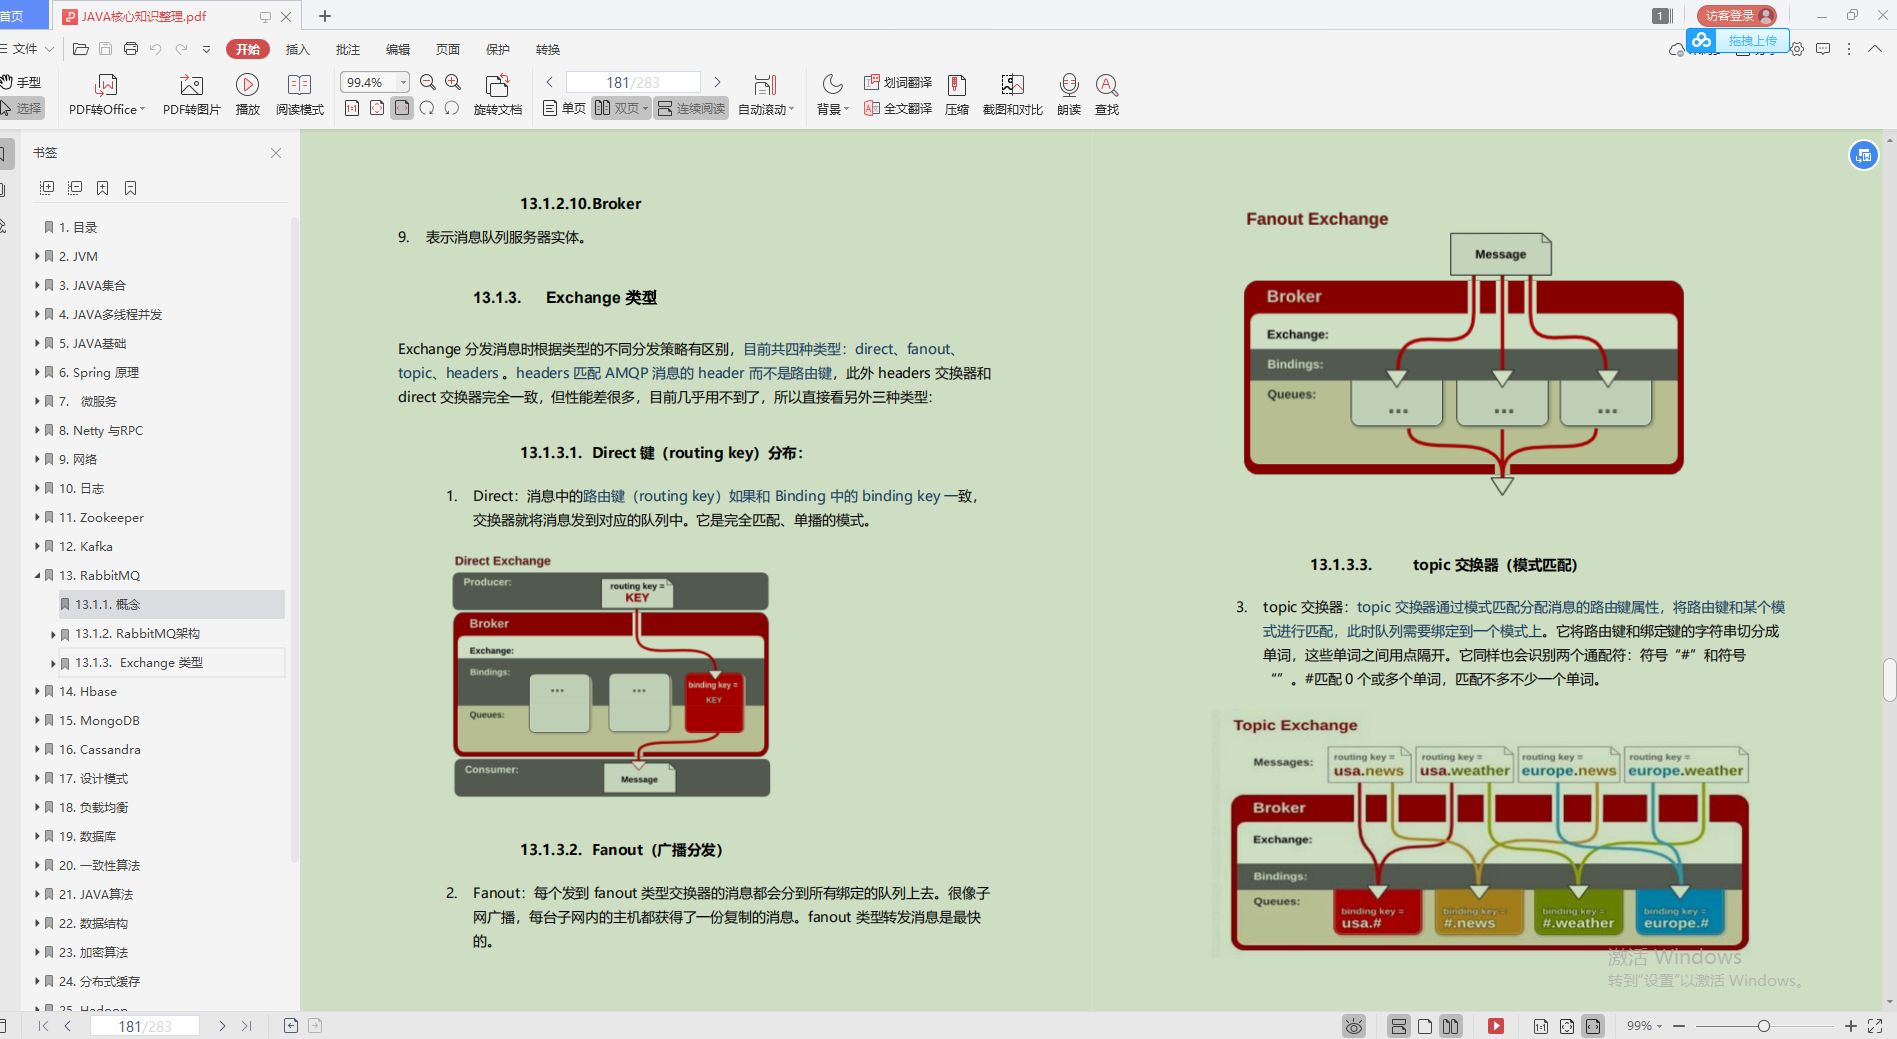Zoom in with the magnifier plus icon

(x=453, y=82)
